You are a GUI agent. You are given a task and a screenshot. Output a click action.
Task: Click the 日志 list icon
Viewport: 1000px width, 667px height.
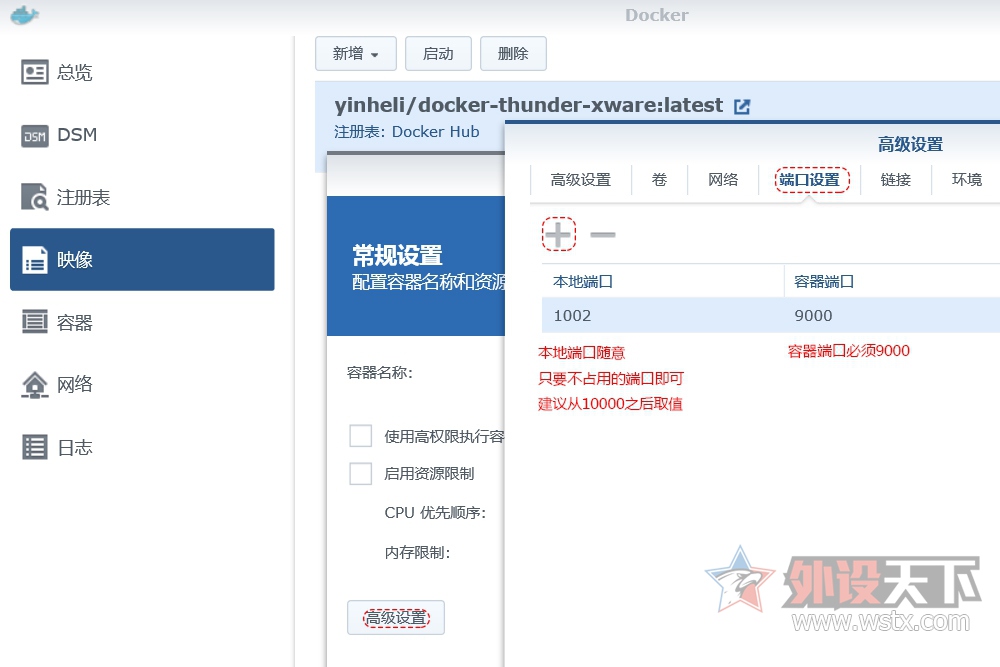[34, 447]
